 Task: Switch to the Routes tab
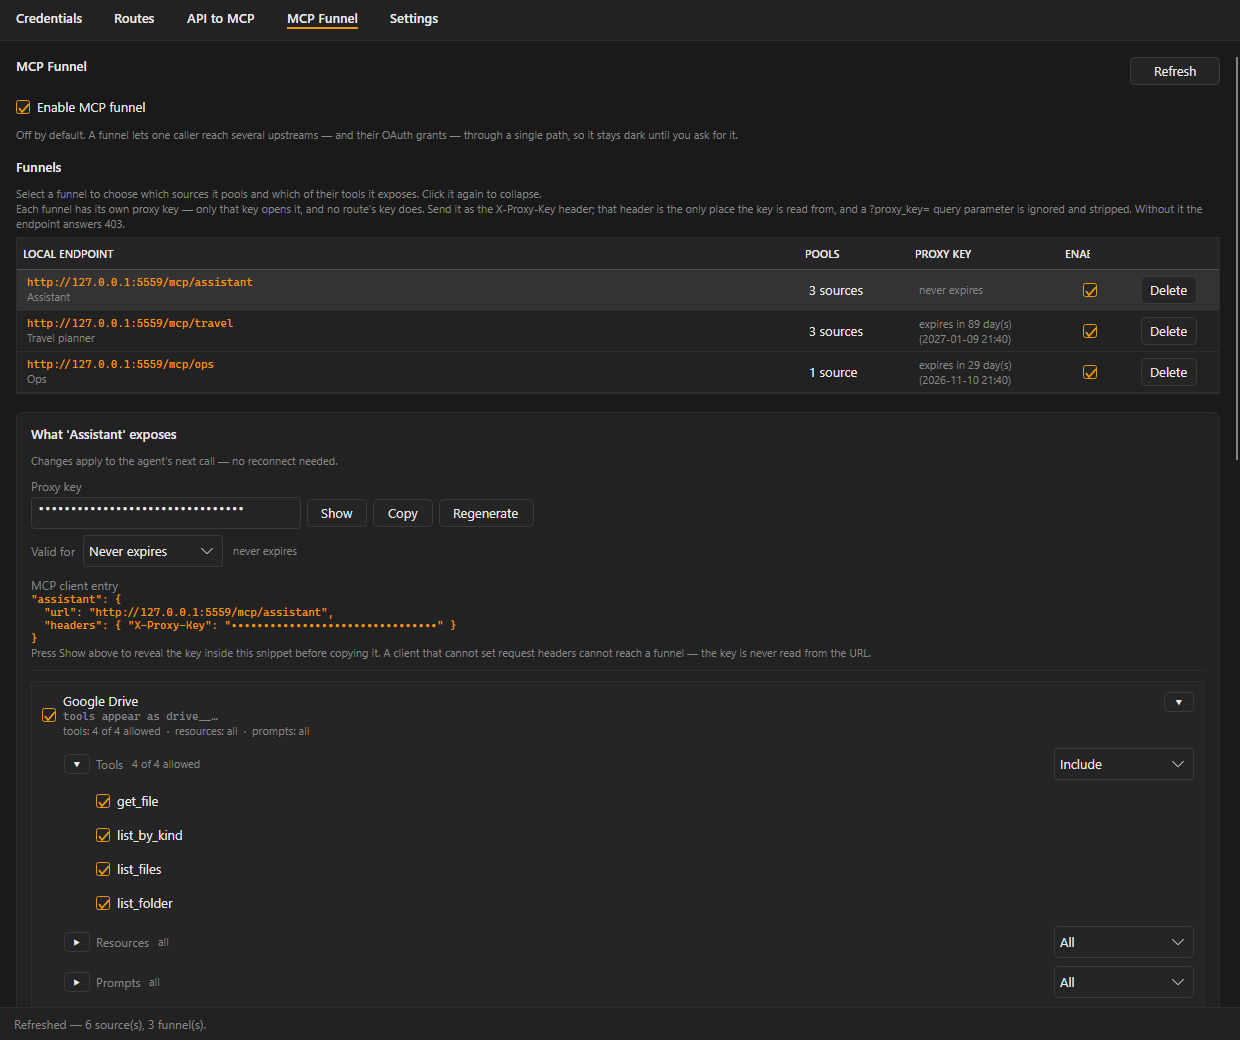[134, 19]
